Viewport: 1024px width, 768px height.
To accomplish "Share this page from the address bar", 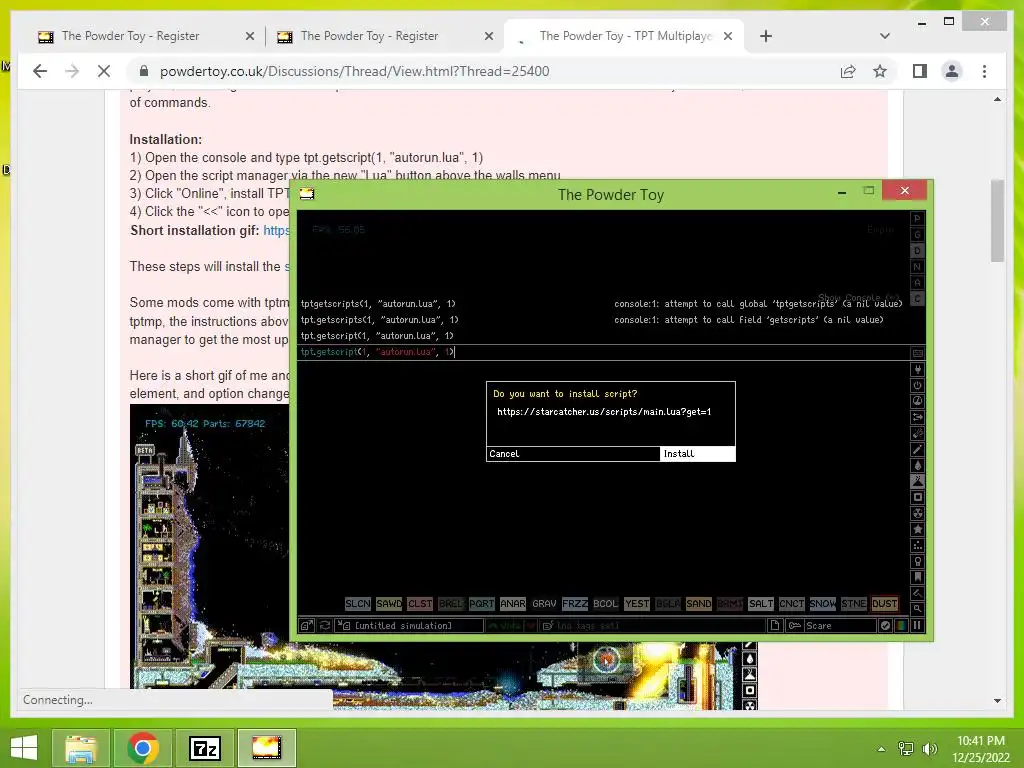I will click(x=848, y=71).
